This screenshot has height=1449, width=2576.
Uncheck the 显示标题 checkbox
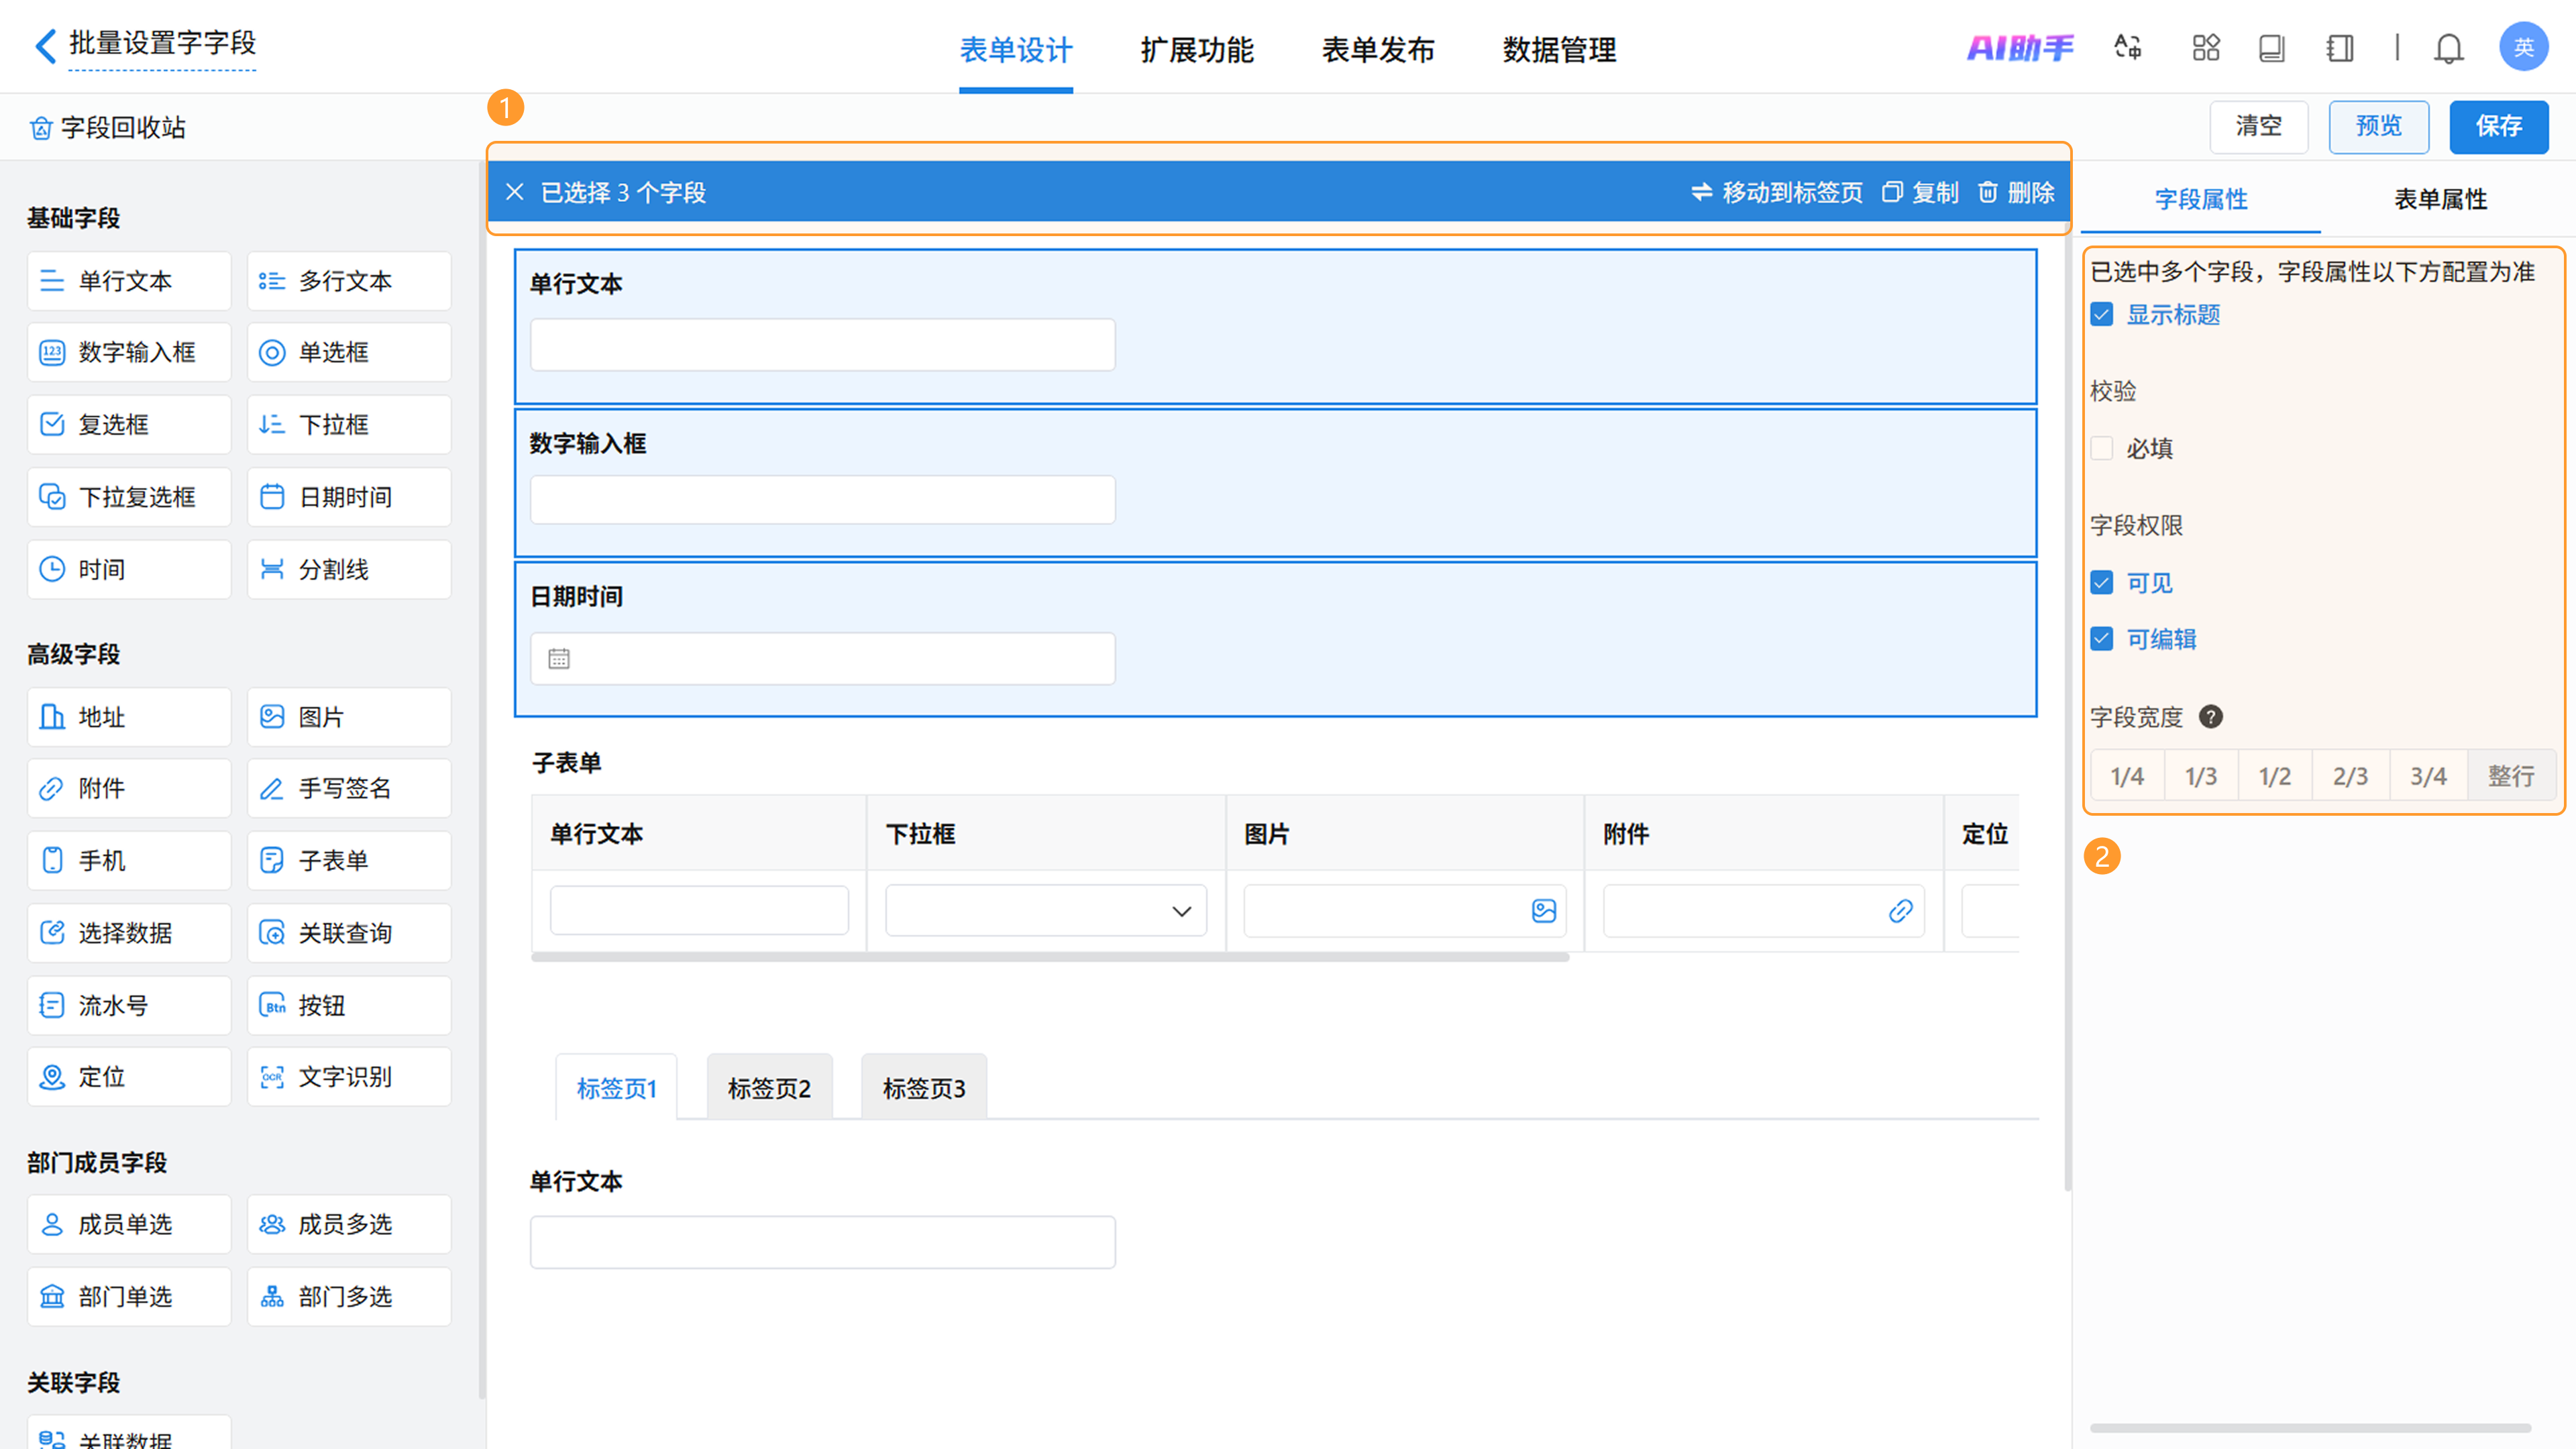pos(2102,315)
